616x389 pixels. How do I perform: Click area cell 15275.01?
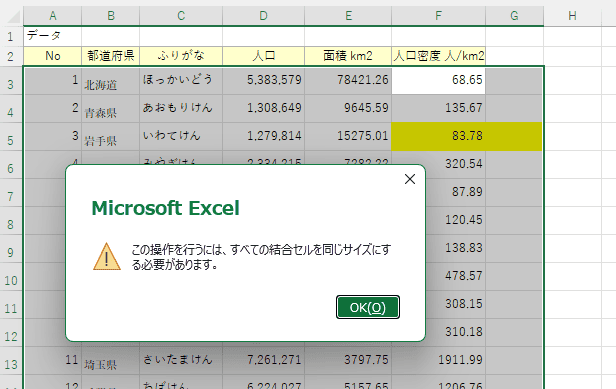348,136
